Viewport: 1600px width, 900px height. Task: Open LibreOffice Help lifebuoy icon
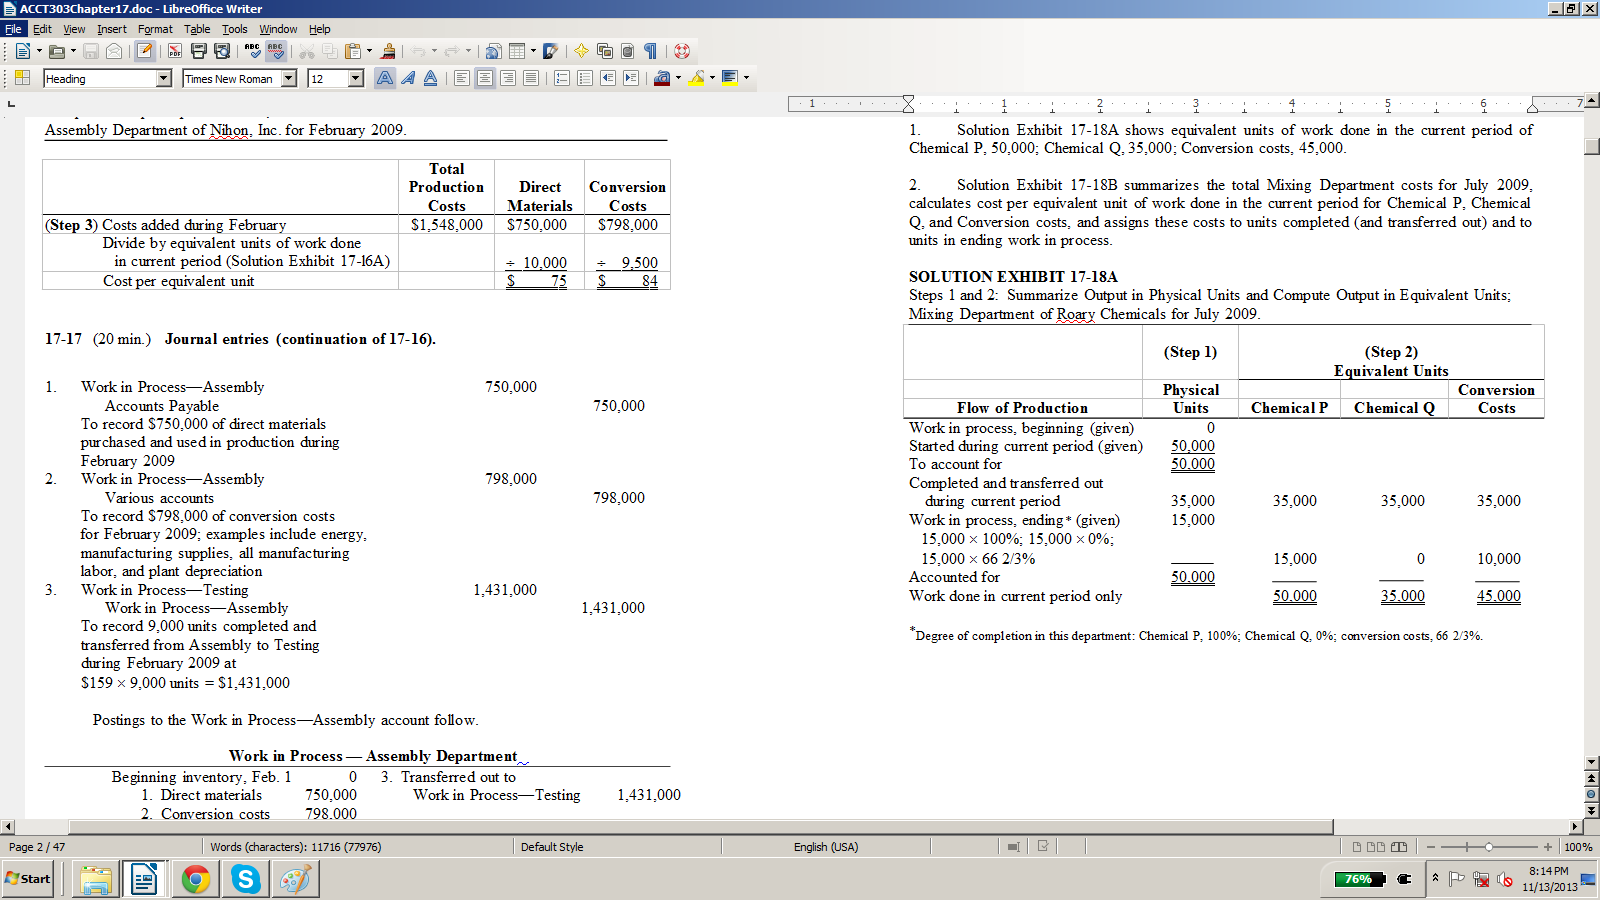tap(682, 51)
